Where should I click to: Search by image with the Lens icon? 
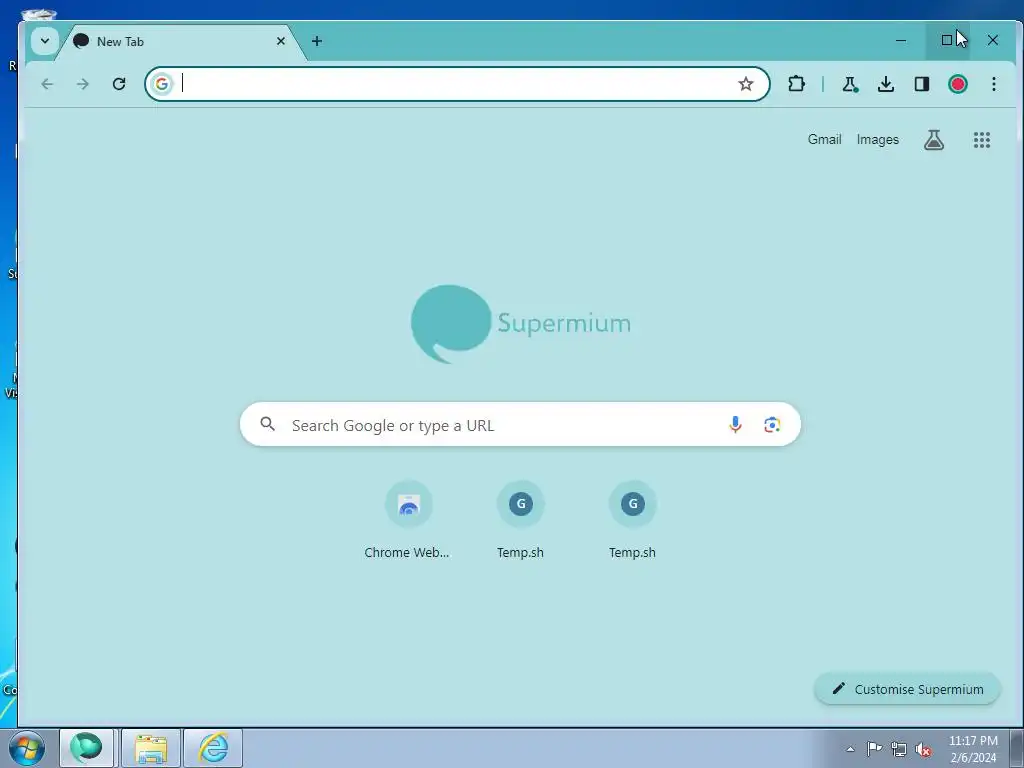(772, 424)
